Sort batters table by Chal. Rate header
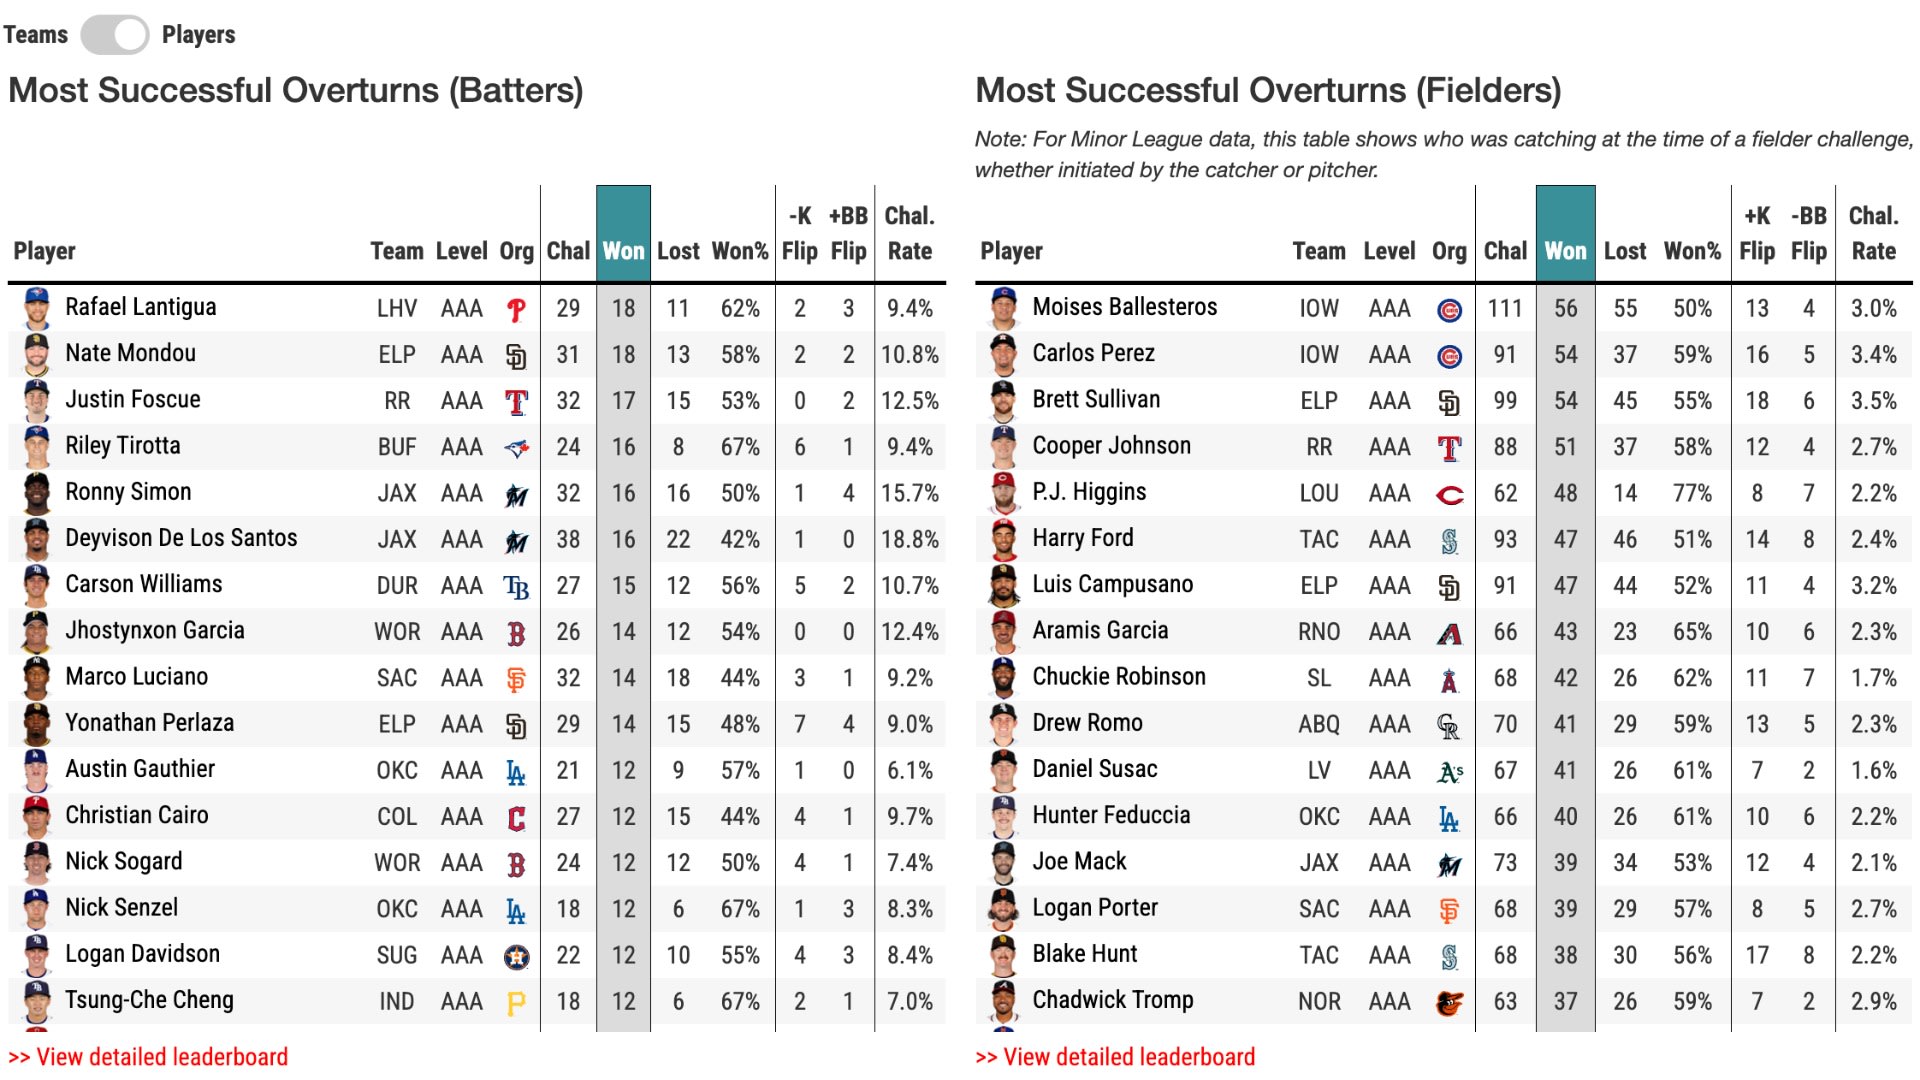This screenshot has height=1080, width=1920. point(909,234)
